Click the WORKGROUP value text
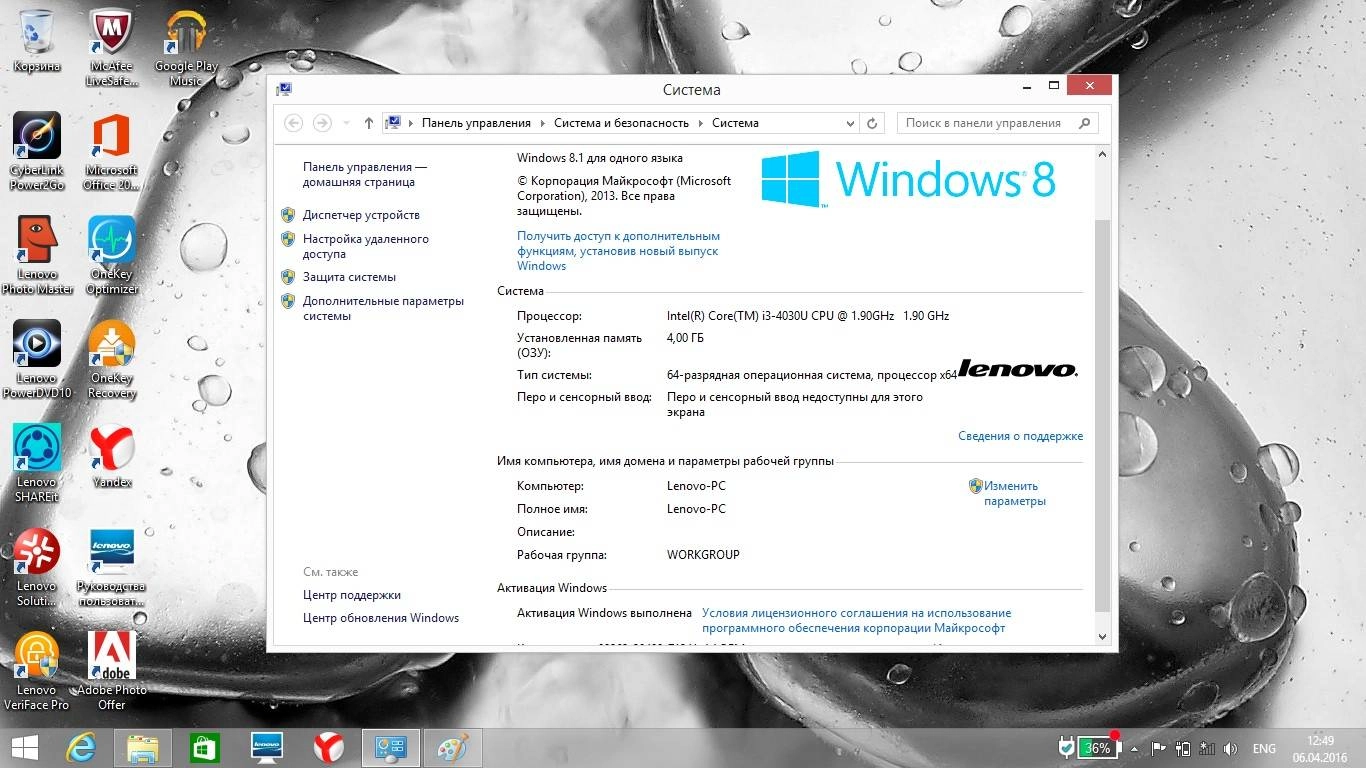The height and width of the screenshot is (768, 1366). pyautogui.click(x=703, y=555)
